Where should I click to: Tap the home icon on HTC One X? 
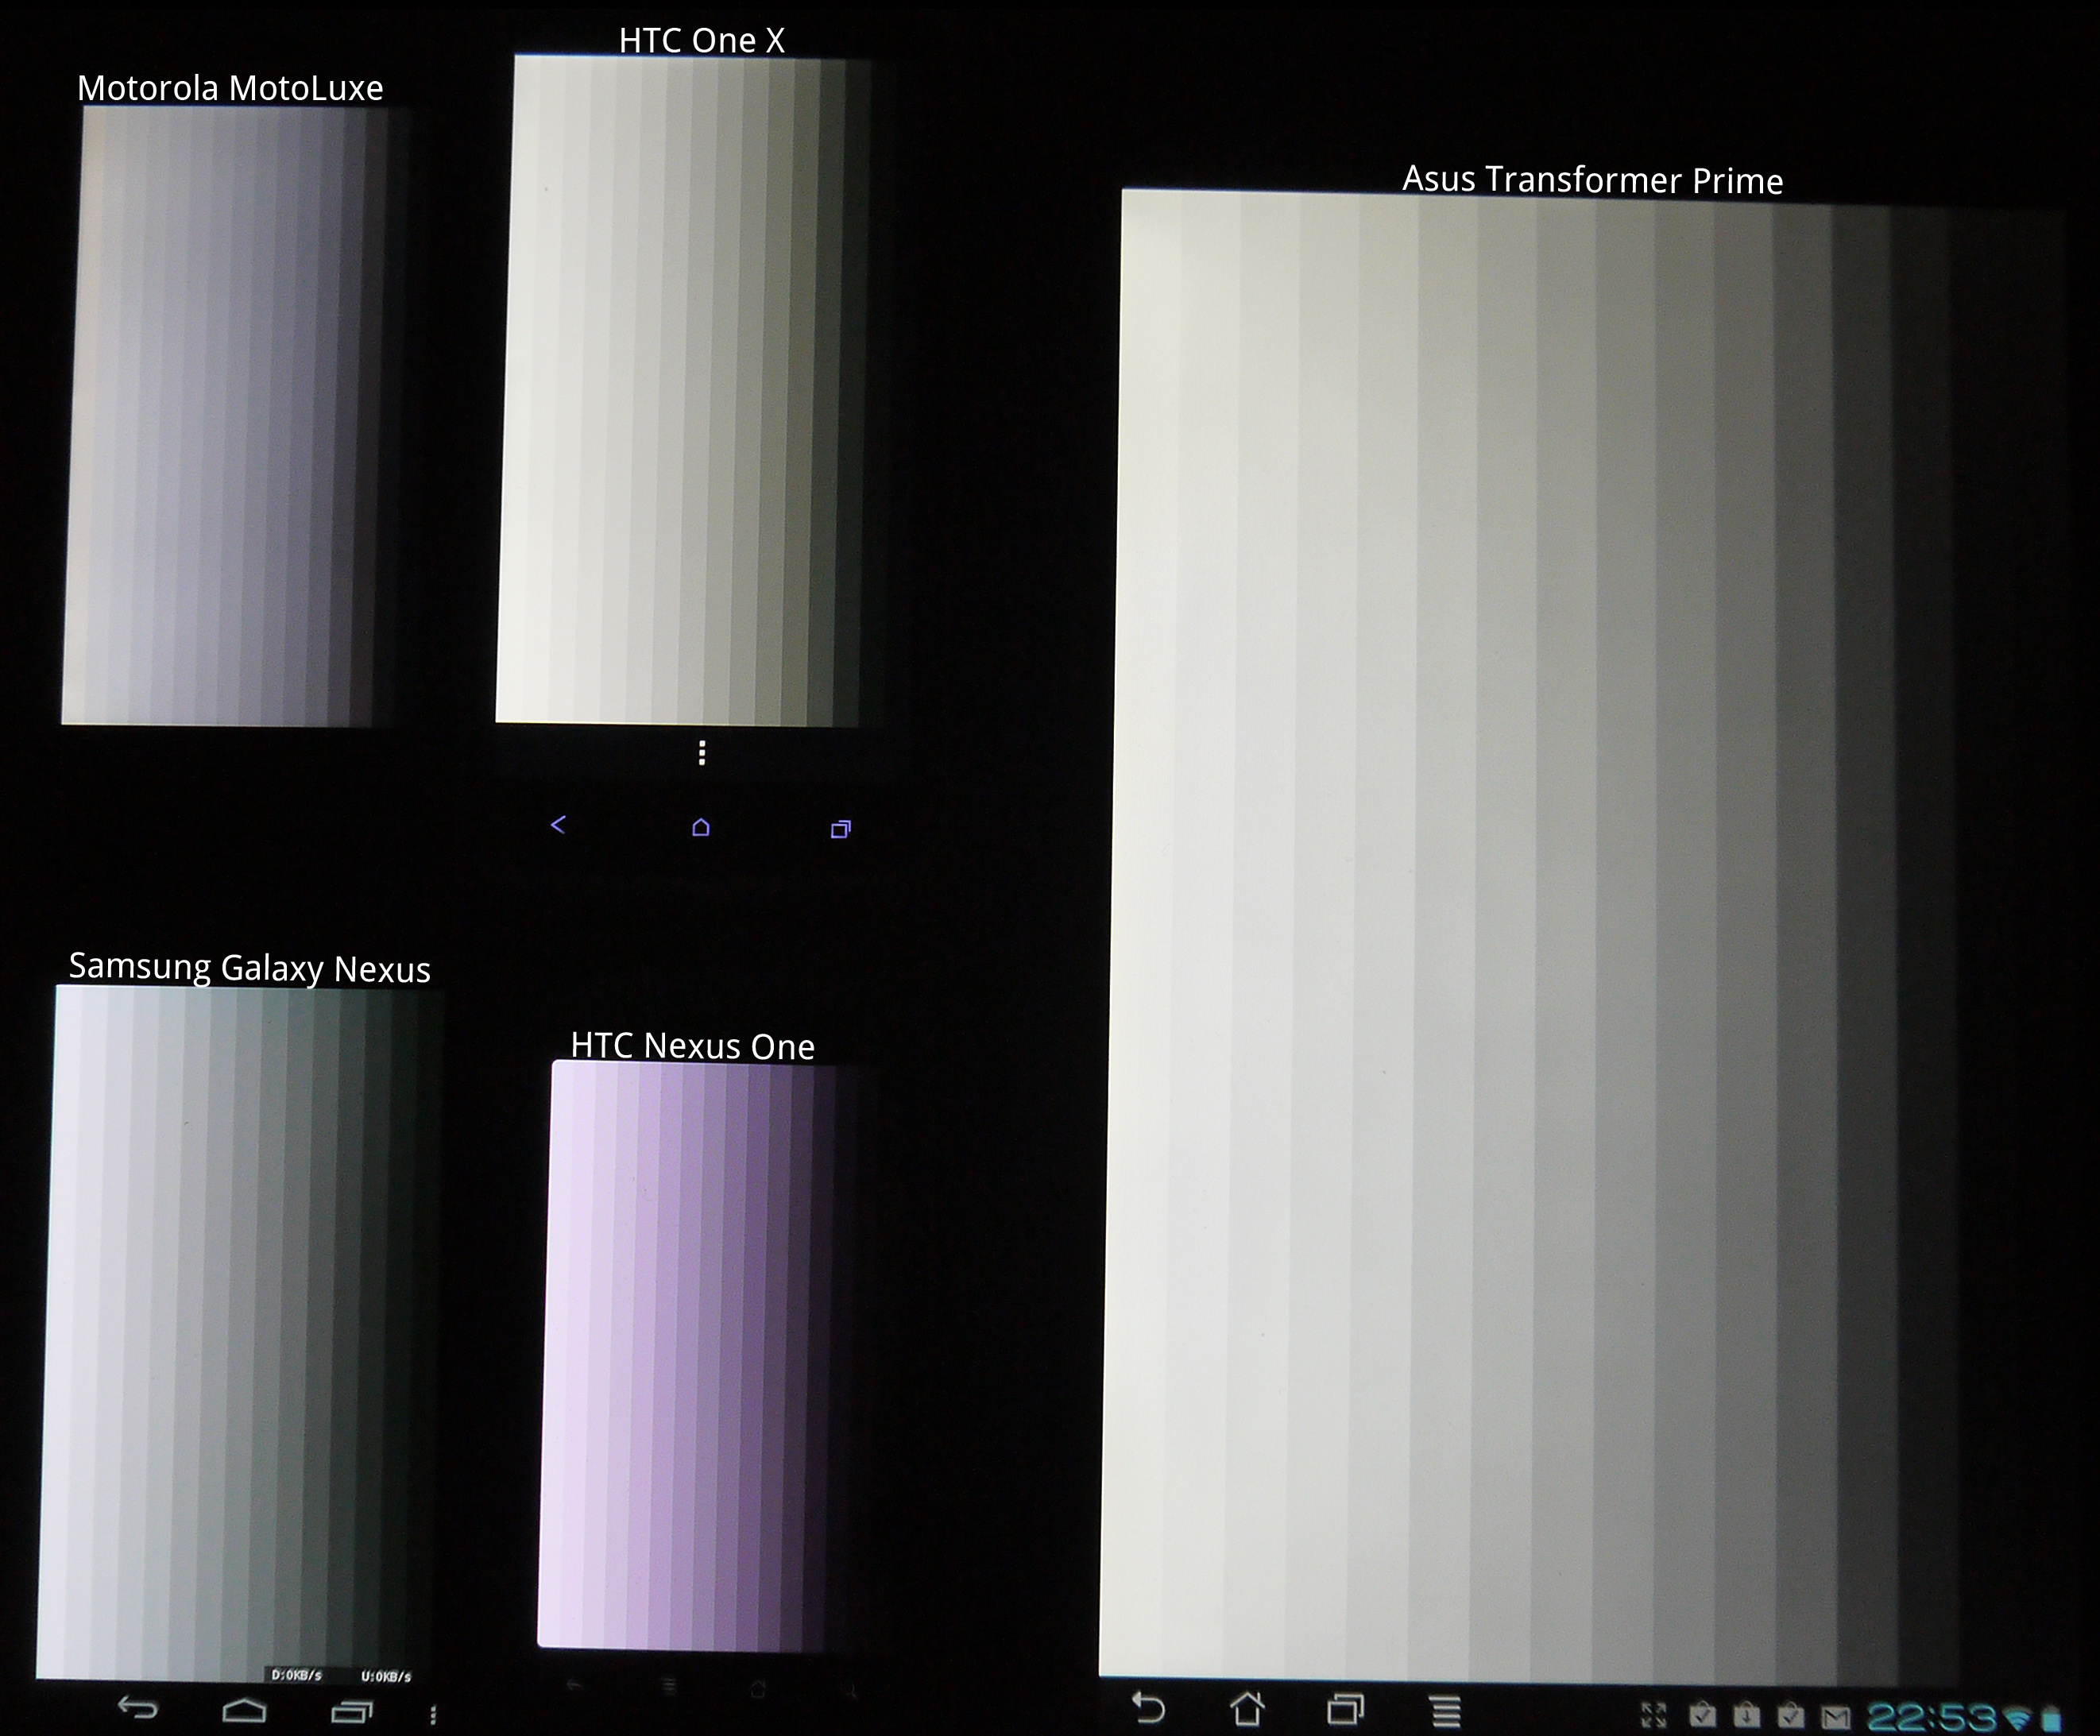[x=701, y=827]
